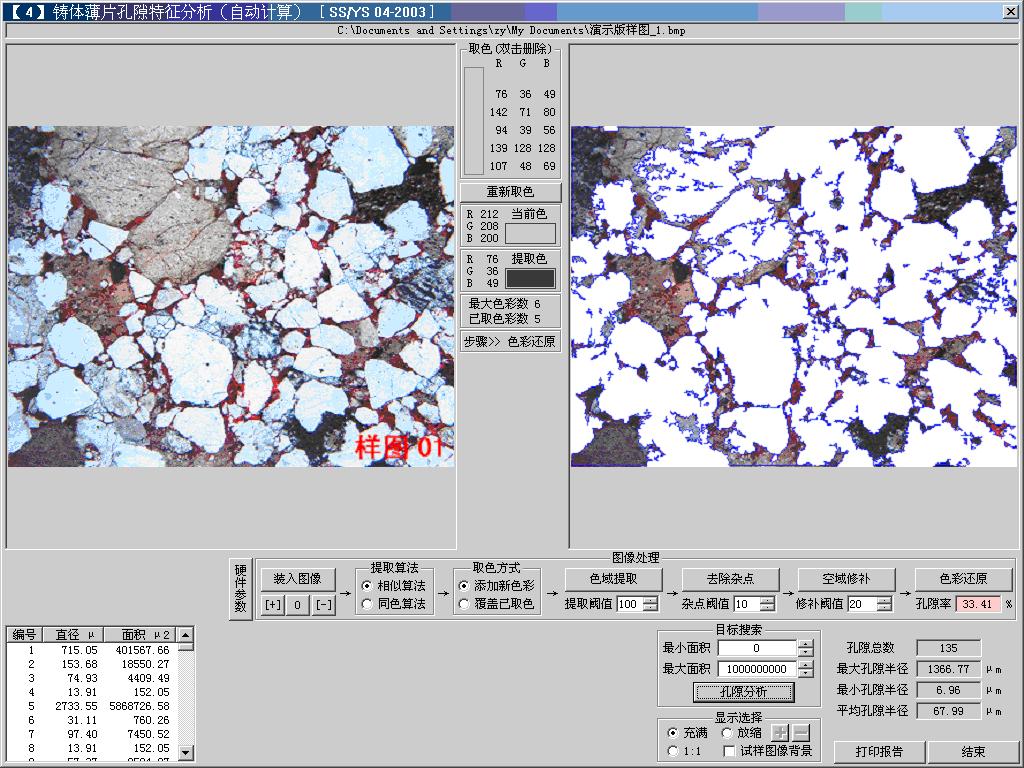Screen dimensions: 1024x768
Task: Enable the 试样图像背景 checkbox
Action: tap(730, 751)
